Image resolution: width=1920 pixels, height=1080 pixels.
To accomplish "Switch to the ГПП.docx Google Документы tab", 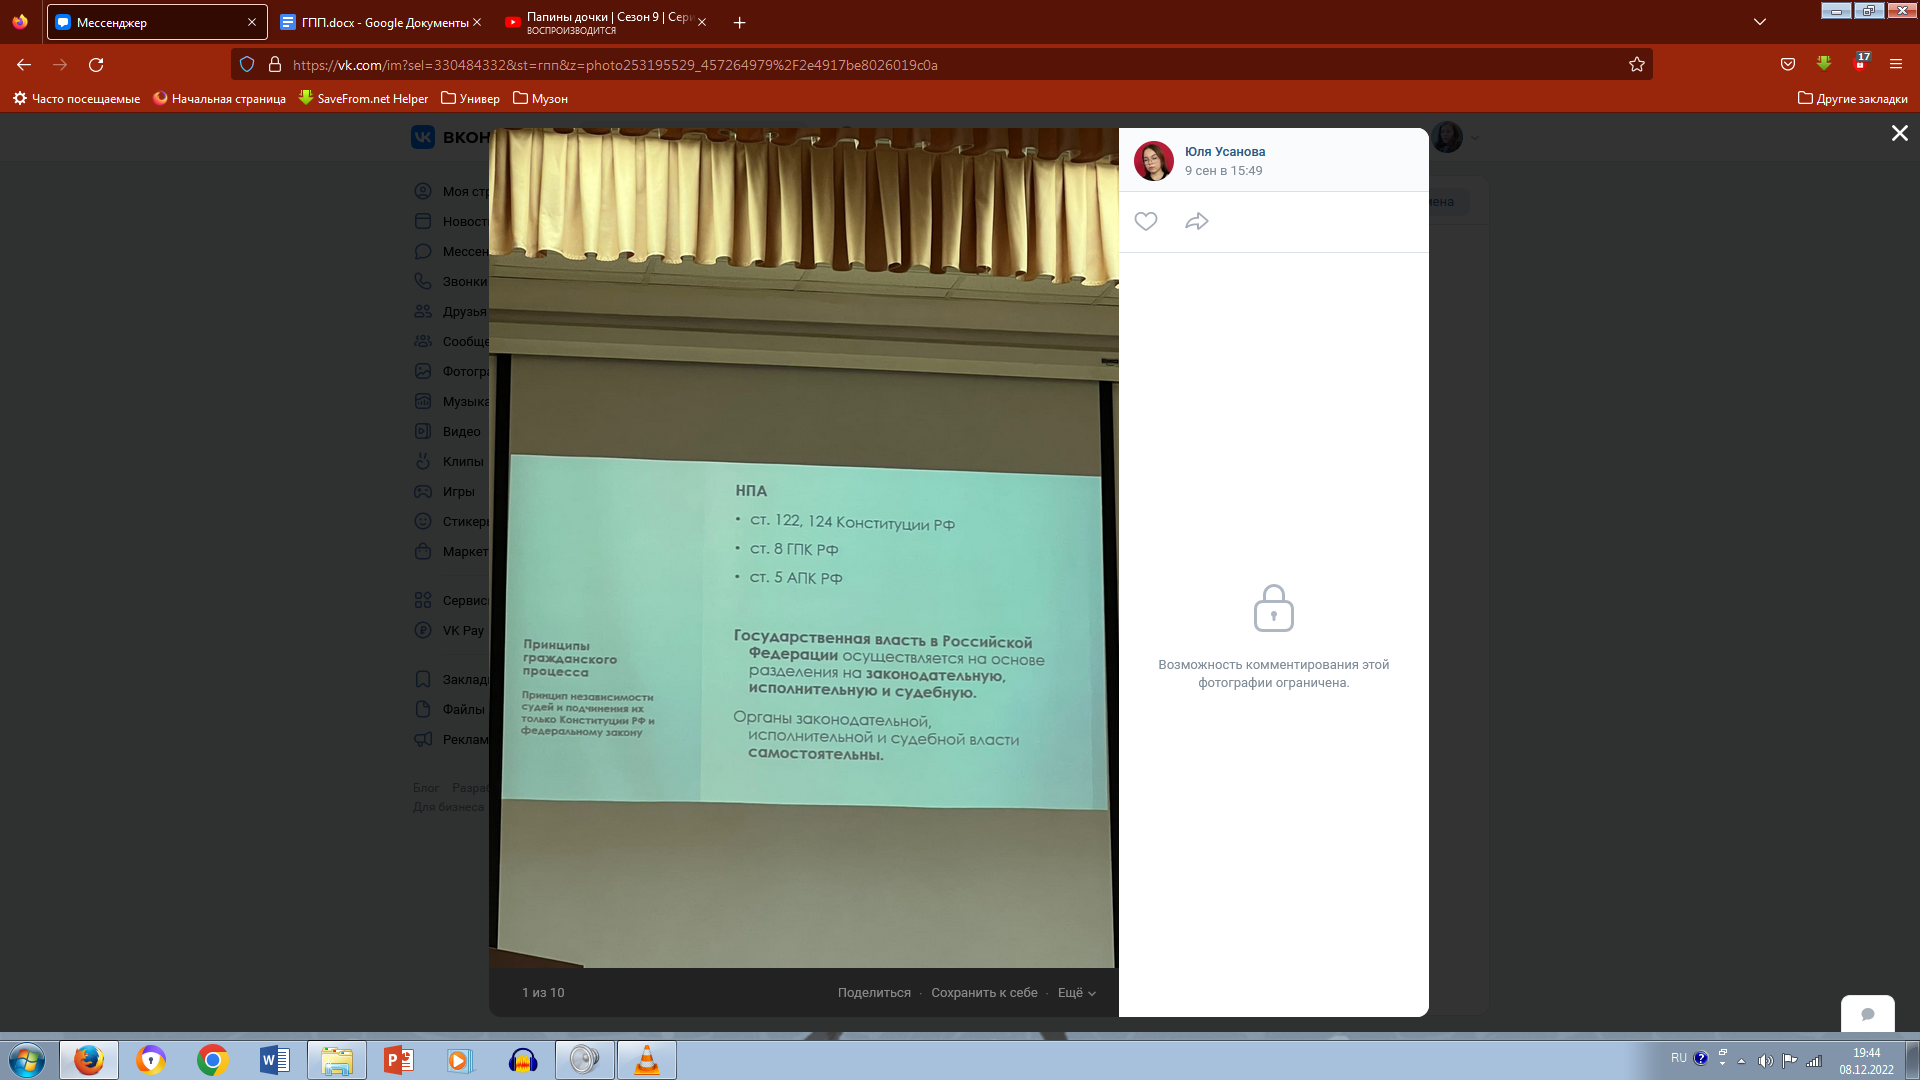I will pos(380,22).
